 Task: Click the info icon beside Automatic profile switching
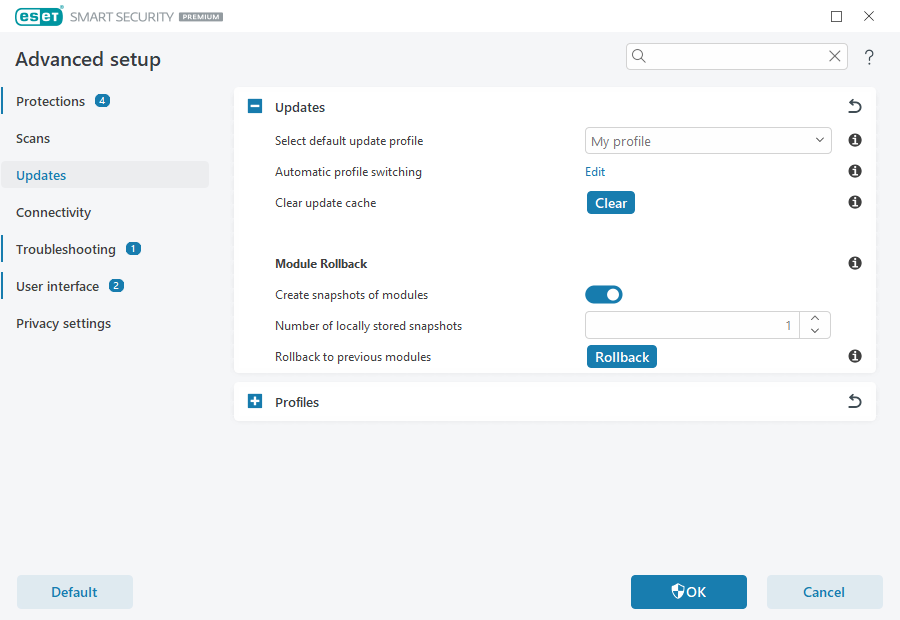coord(855,171)
